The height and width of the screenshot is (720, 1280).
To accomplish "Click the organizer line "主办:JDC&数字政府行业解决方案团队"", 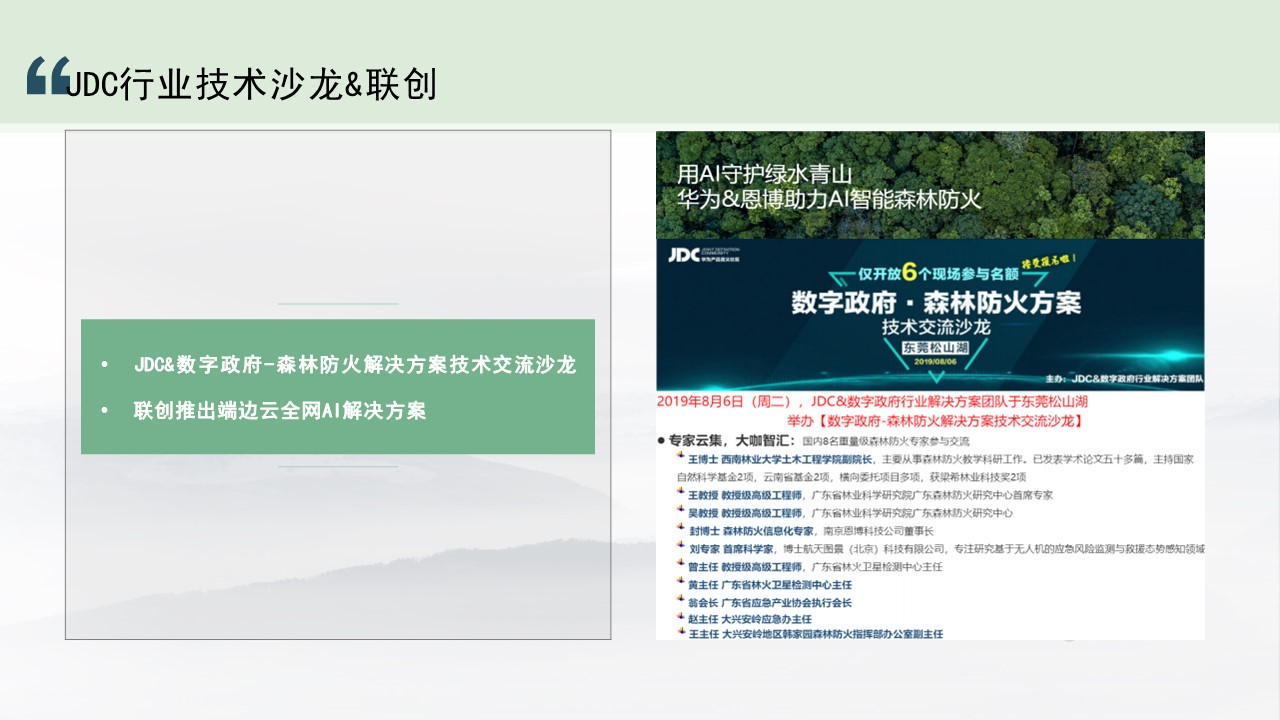I will pyautogui.click(x=1122, y=379).
